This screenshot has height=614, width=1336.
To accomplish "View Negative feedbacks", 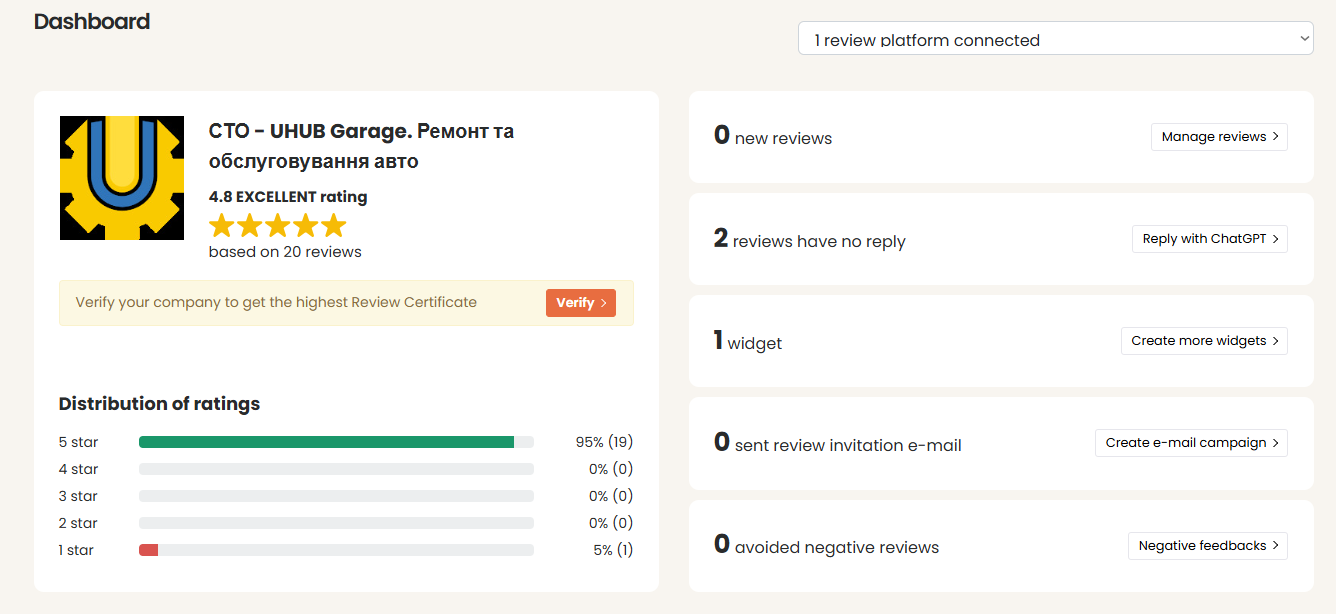I will click(x=1207, y=546).
